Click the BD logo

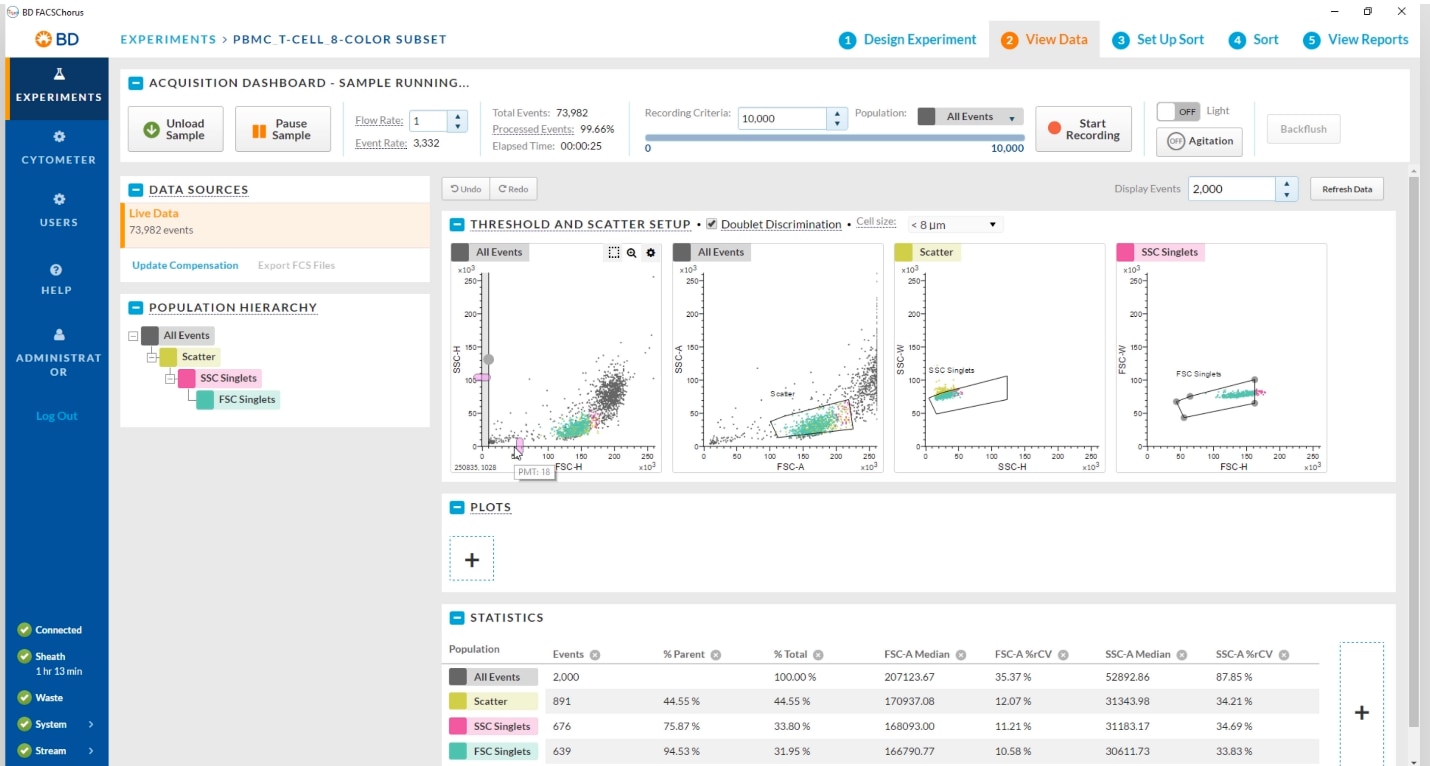[x=57, y=39]
